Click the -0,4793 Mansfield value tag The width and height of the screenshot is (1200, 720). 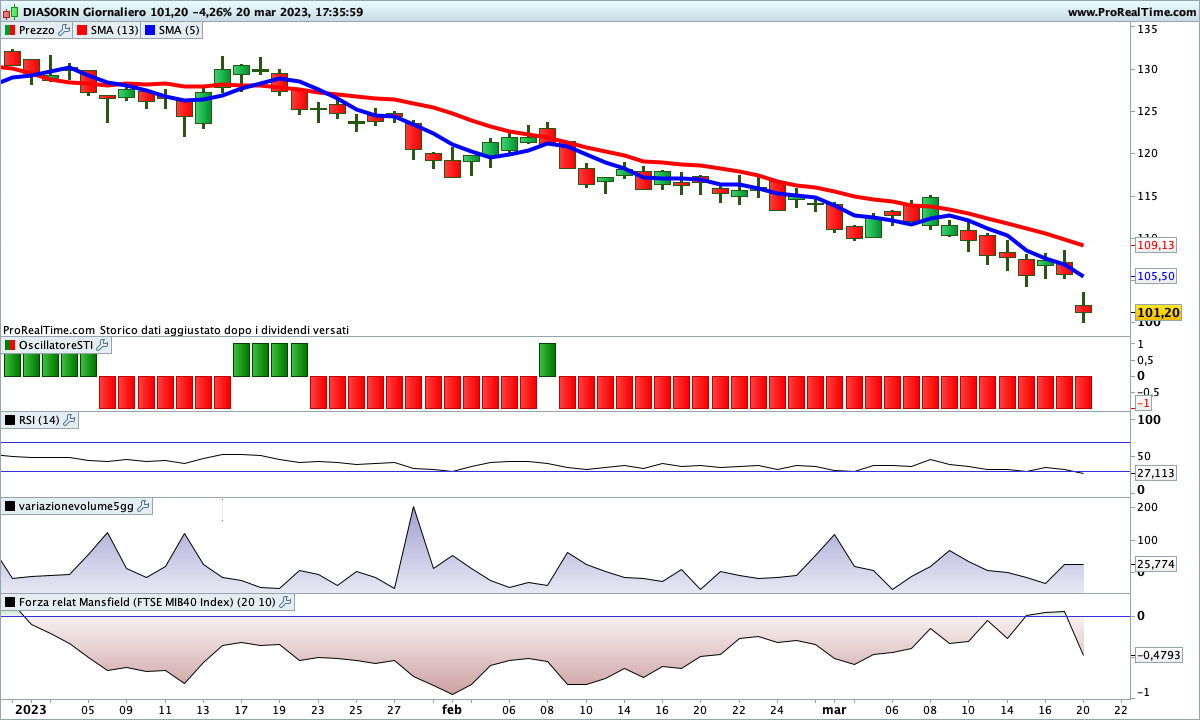tap(1159, 655)
